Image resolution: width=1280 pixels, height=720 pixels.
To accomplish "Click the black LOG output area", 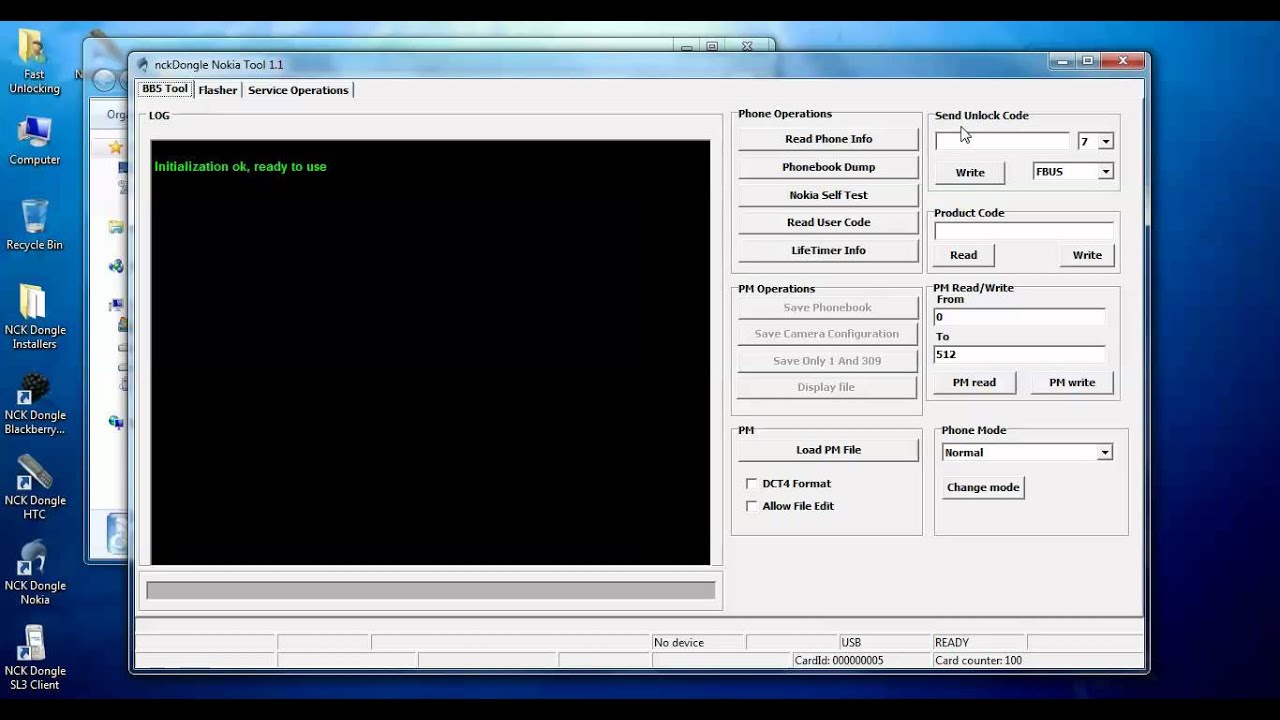I will (x=431, y=352).
